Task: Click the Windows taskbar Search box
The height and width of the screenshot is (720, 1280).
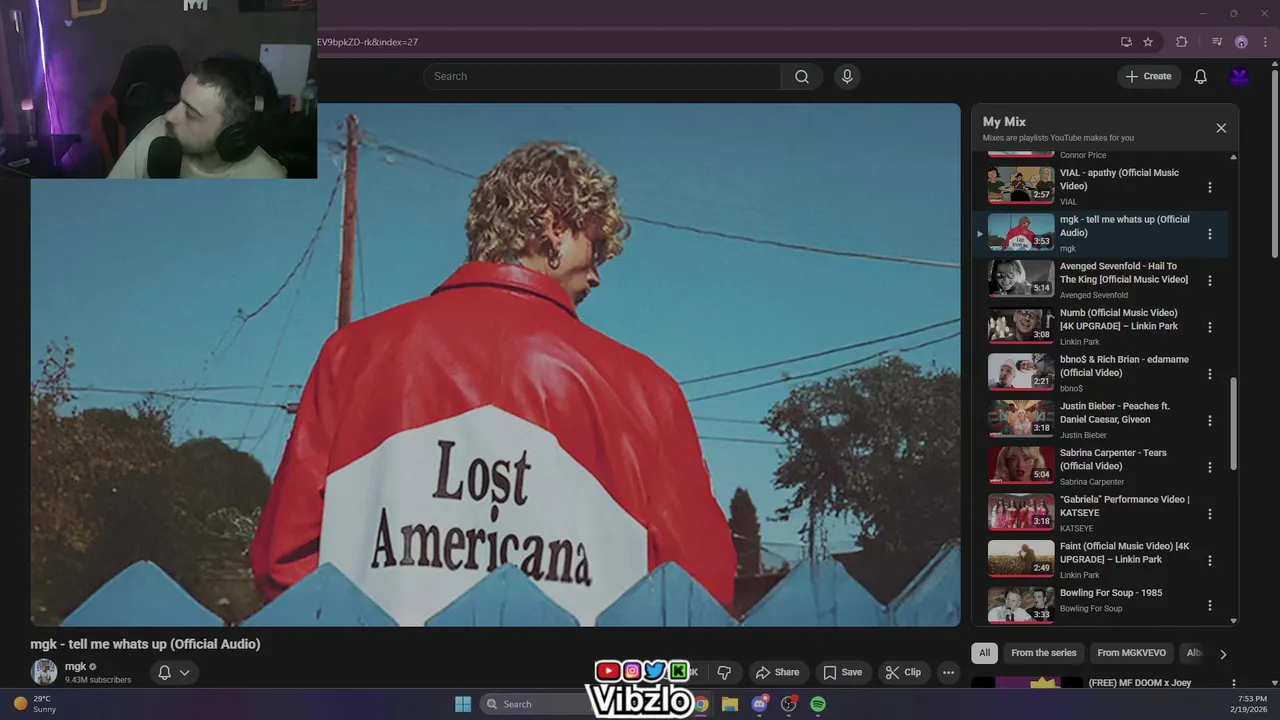Action: pos(535,704)
